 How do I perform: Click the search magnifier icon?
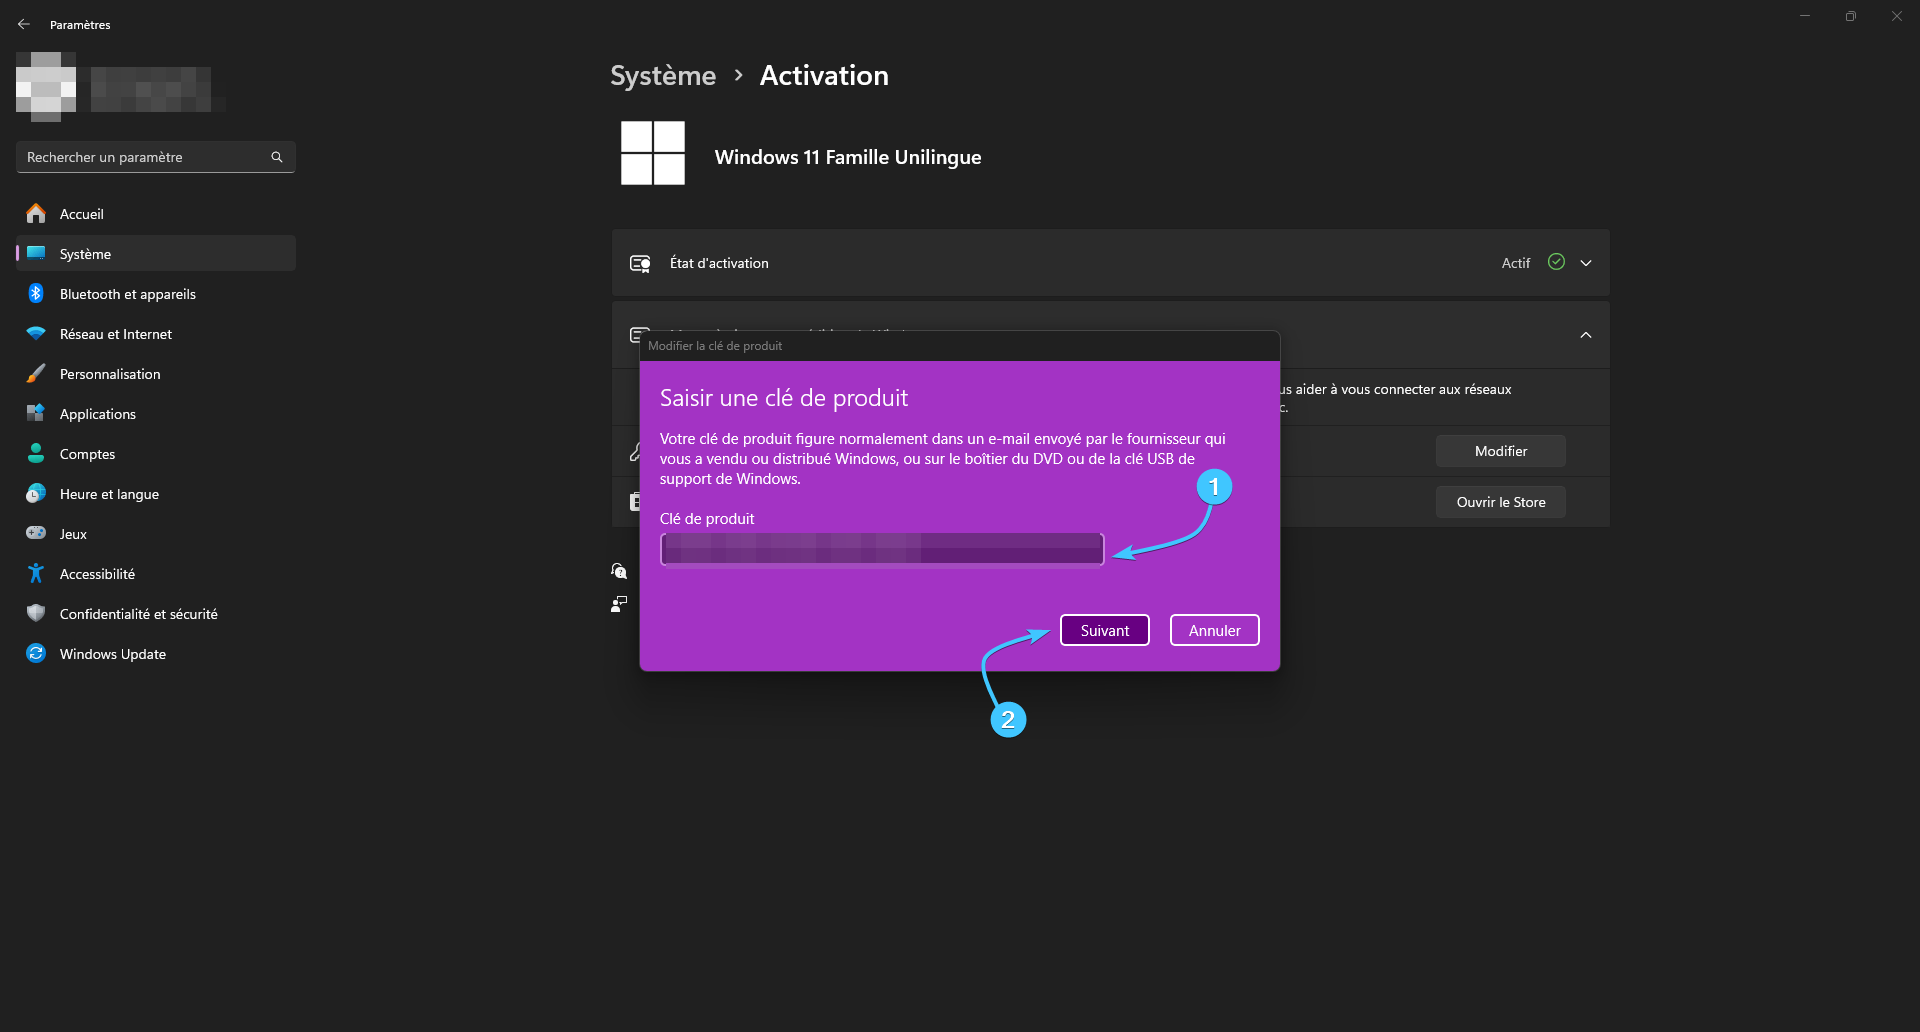tap(277, 157)
